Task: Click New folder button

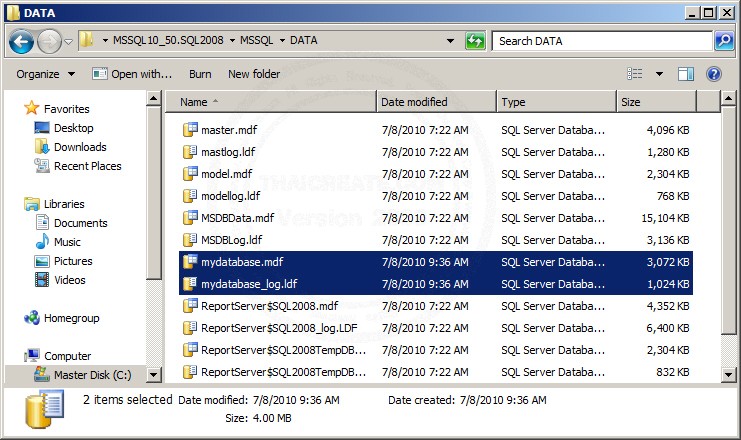Action: click(254, 74)
